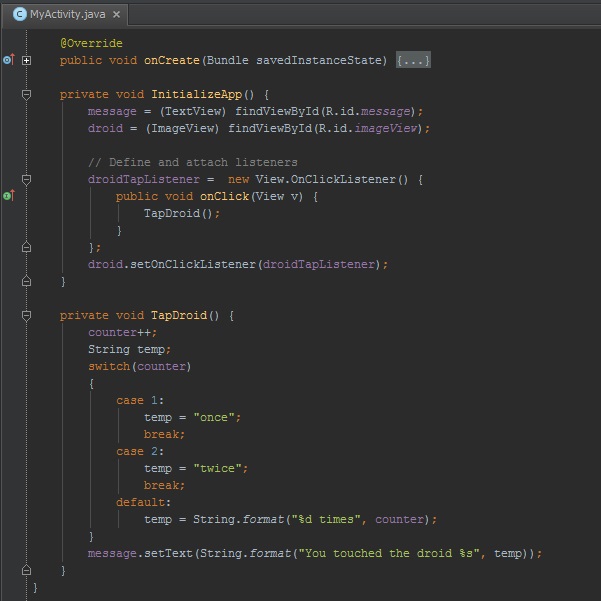Close the MyActivity.java editor tab
This screenshot has height=601, width=601.
tap(116, 15)
